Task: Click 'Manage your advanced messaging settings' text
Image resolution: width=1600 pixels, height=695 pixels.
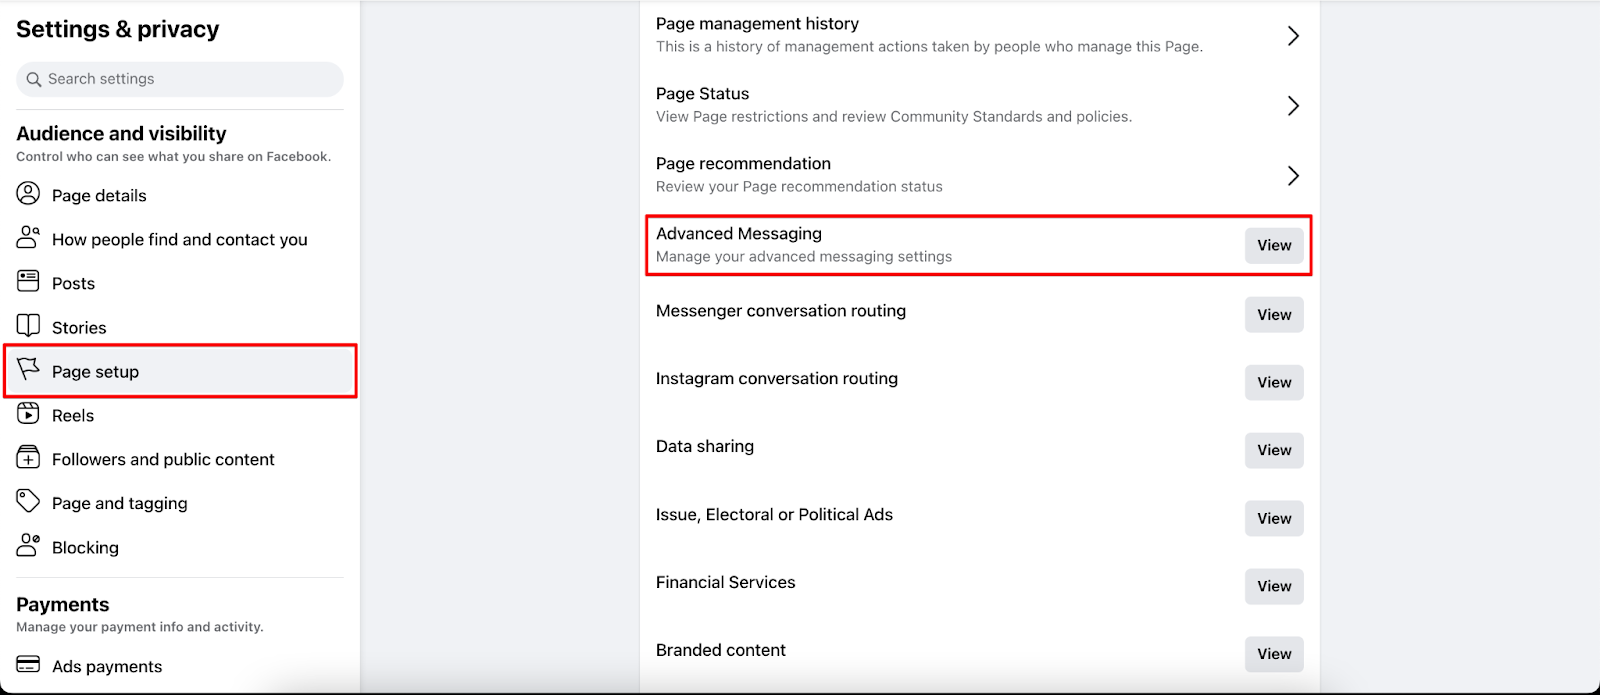Action: [x=804, y=257]
